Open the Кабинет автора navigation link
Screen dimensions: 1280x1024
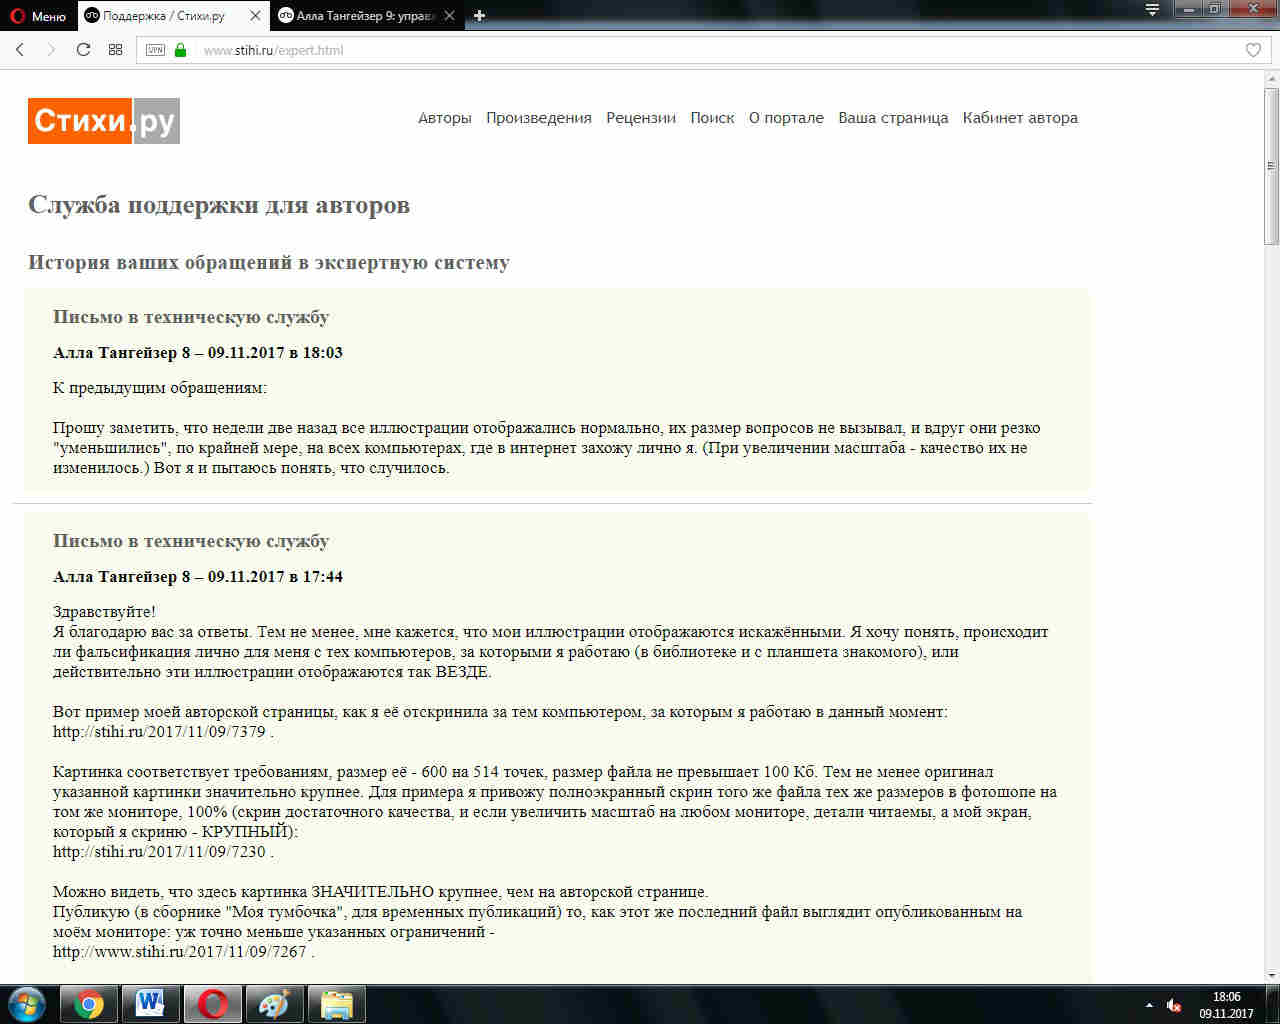click(1020, 118)
